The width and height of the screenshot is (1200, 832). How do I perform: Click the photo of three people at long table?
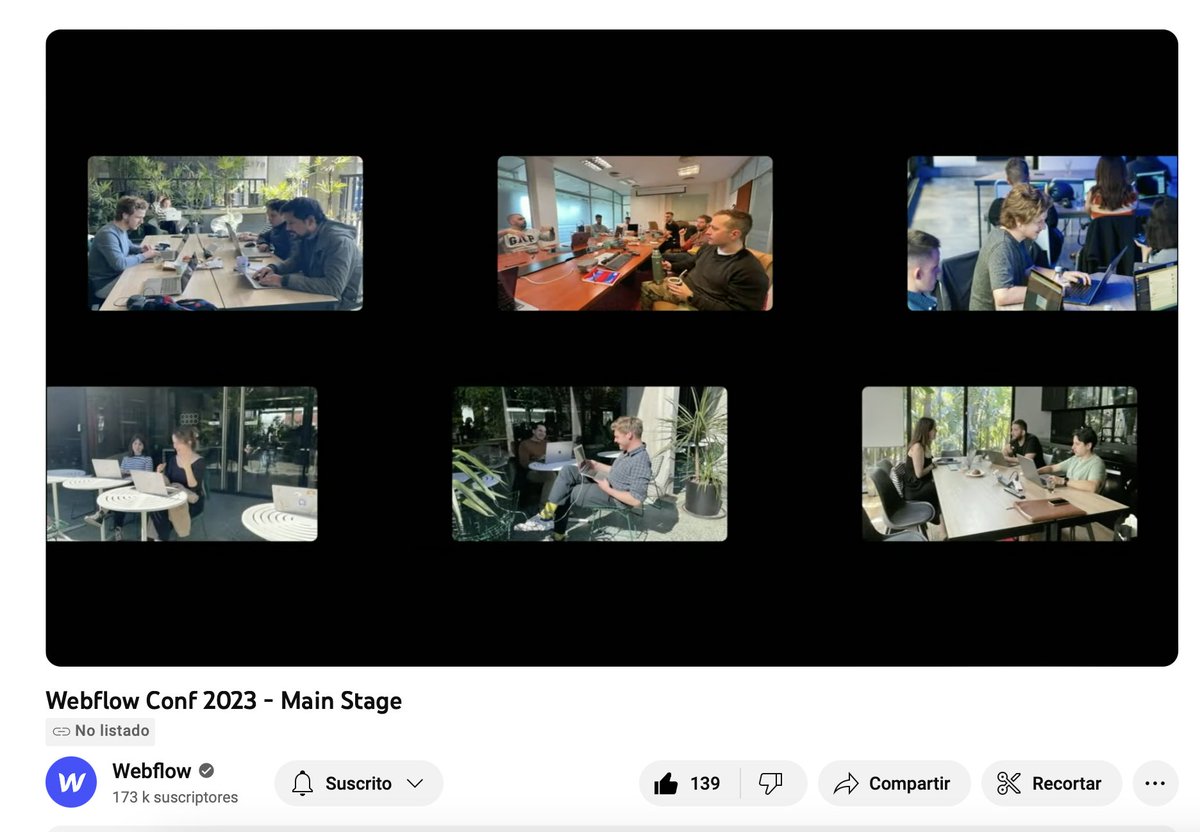(1000, 464)
